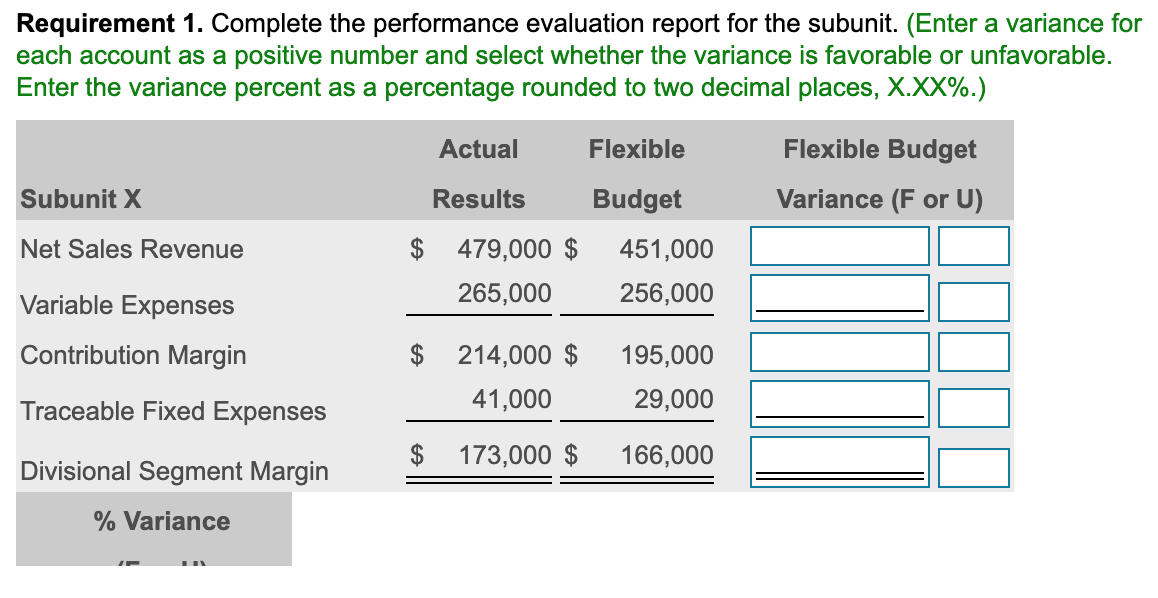Click the Flexible Budget Variance column header
The height and width of the screenshot is (598, 1158).
[x=880, y=173]
